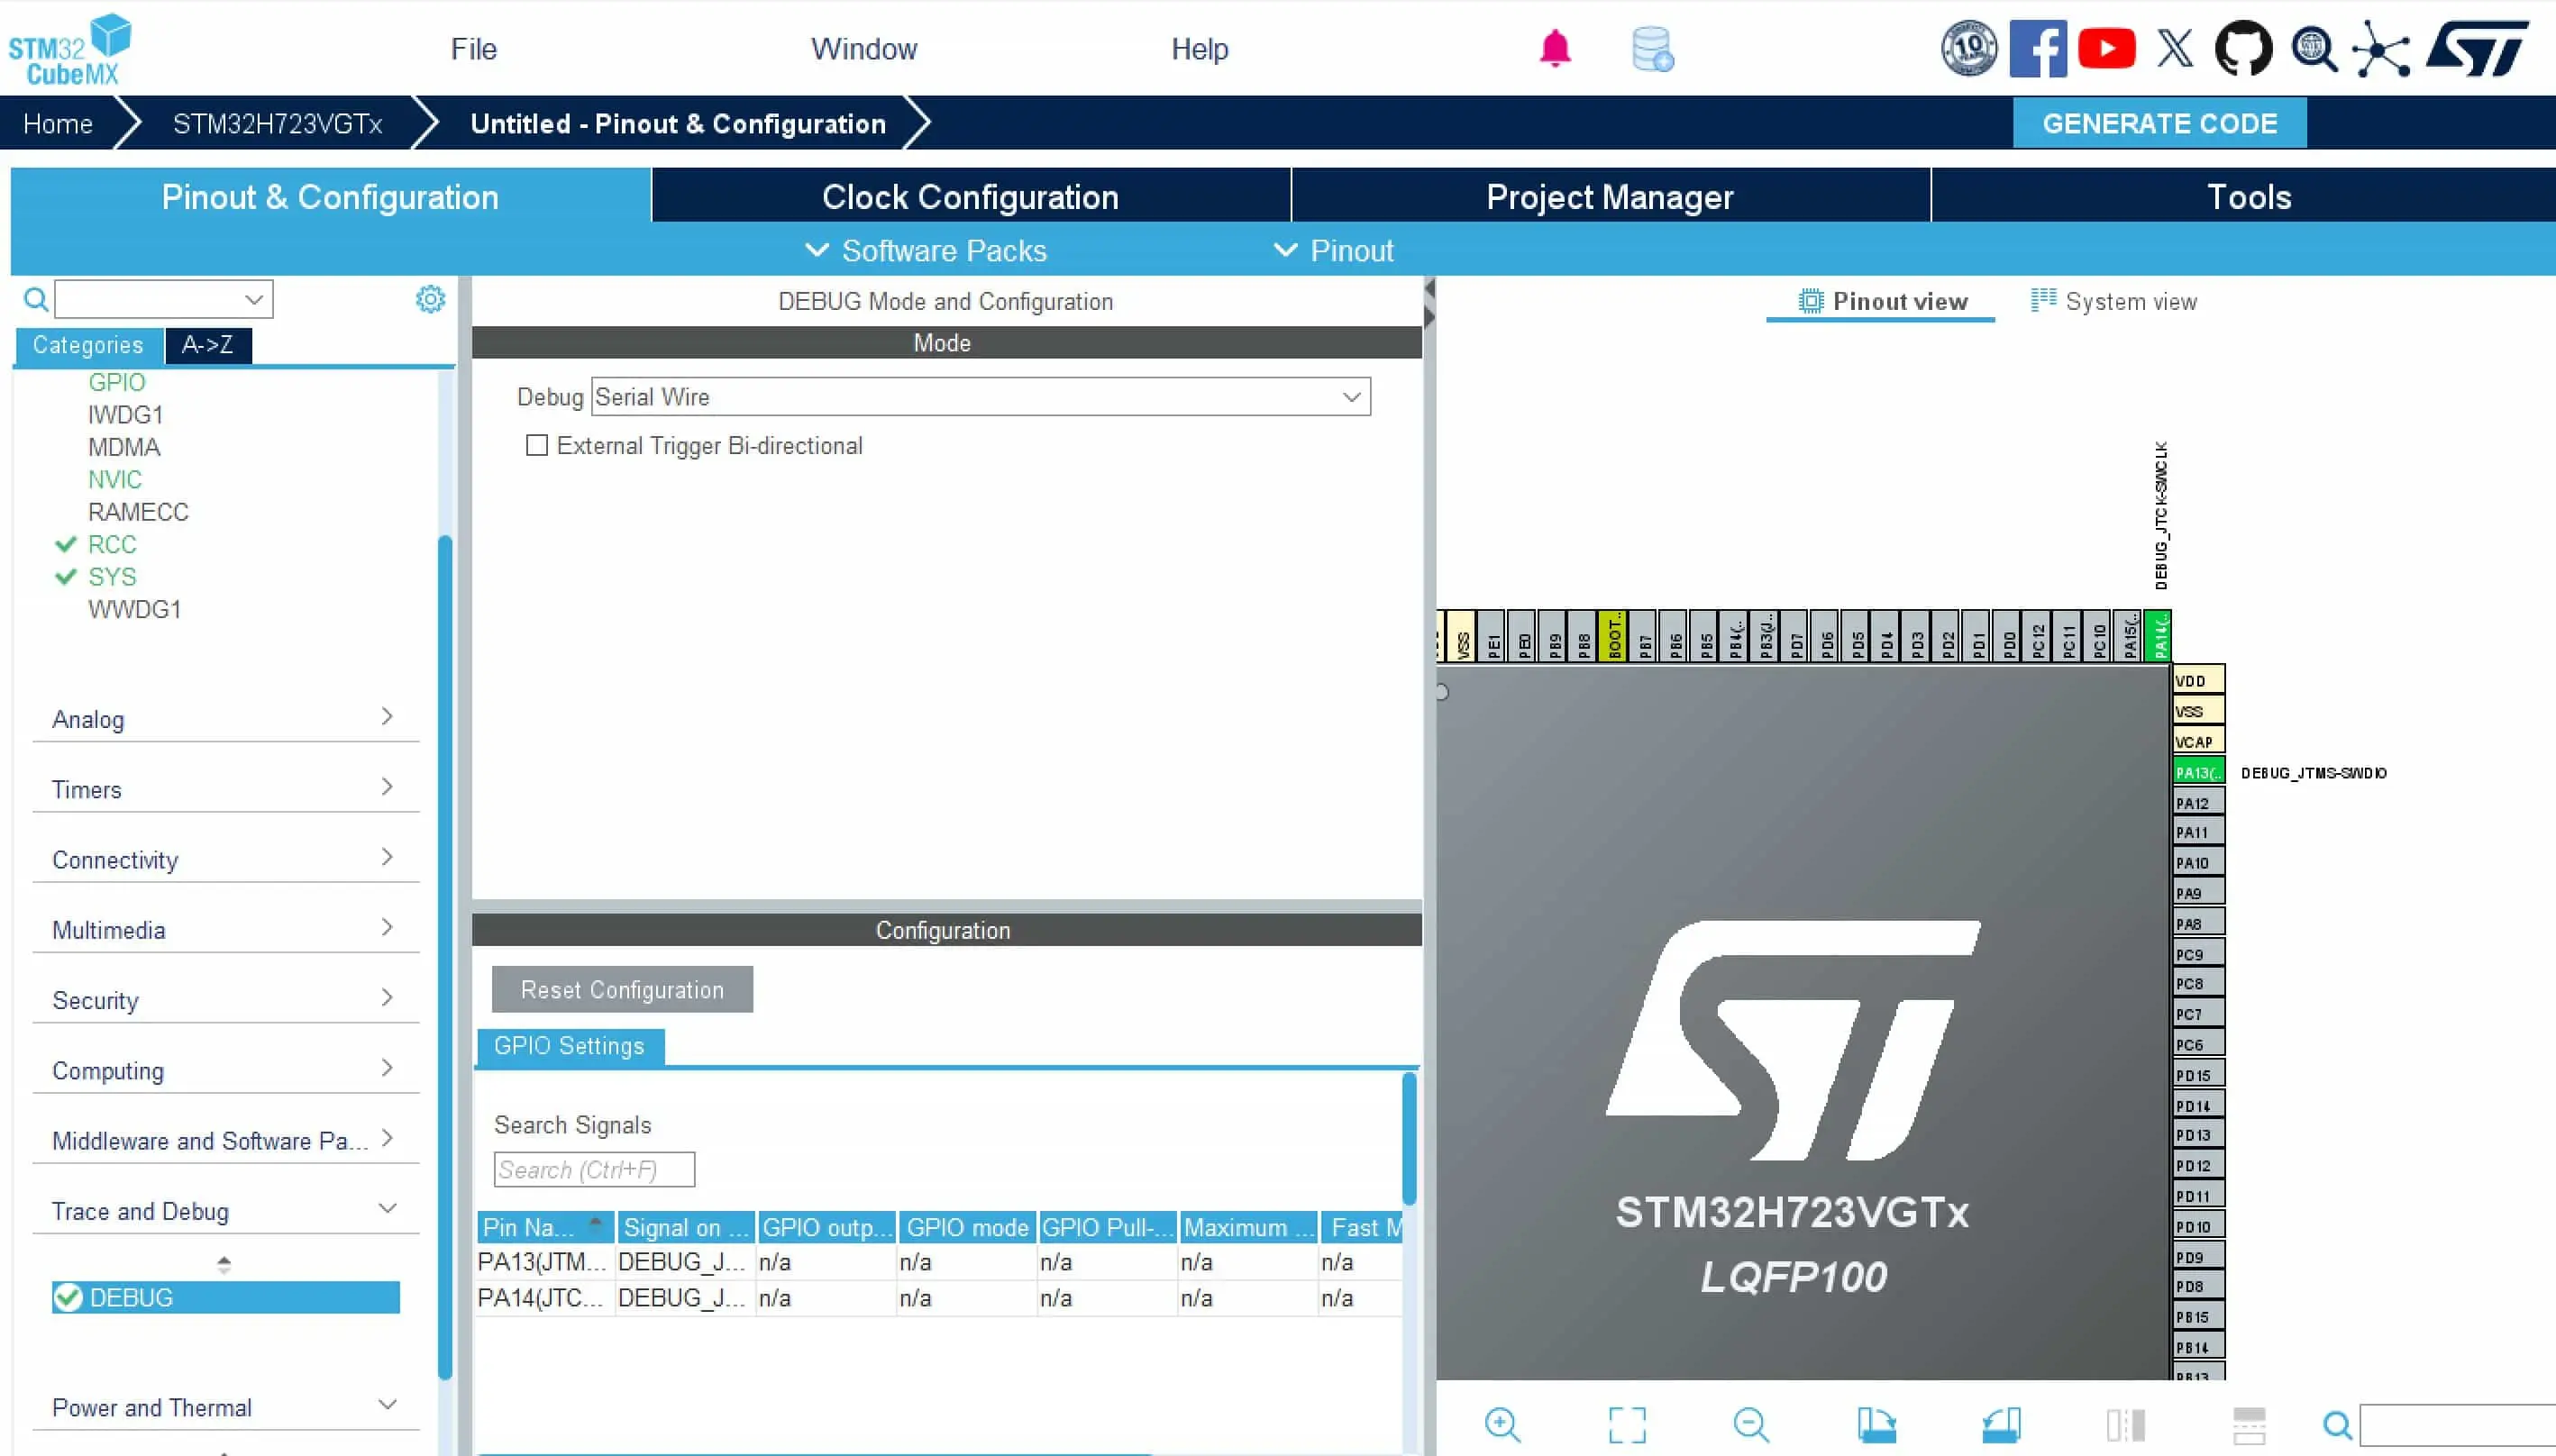Click the ST logo icon

click(x=2478, y=48)
